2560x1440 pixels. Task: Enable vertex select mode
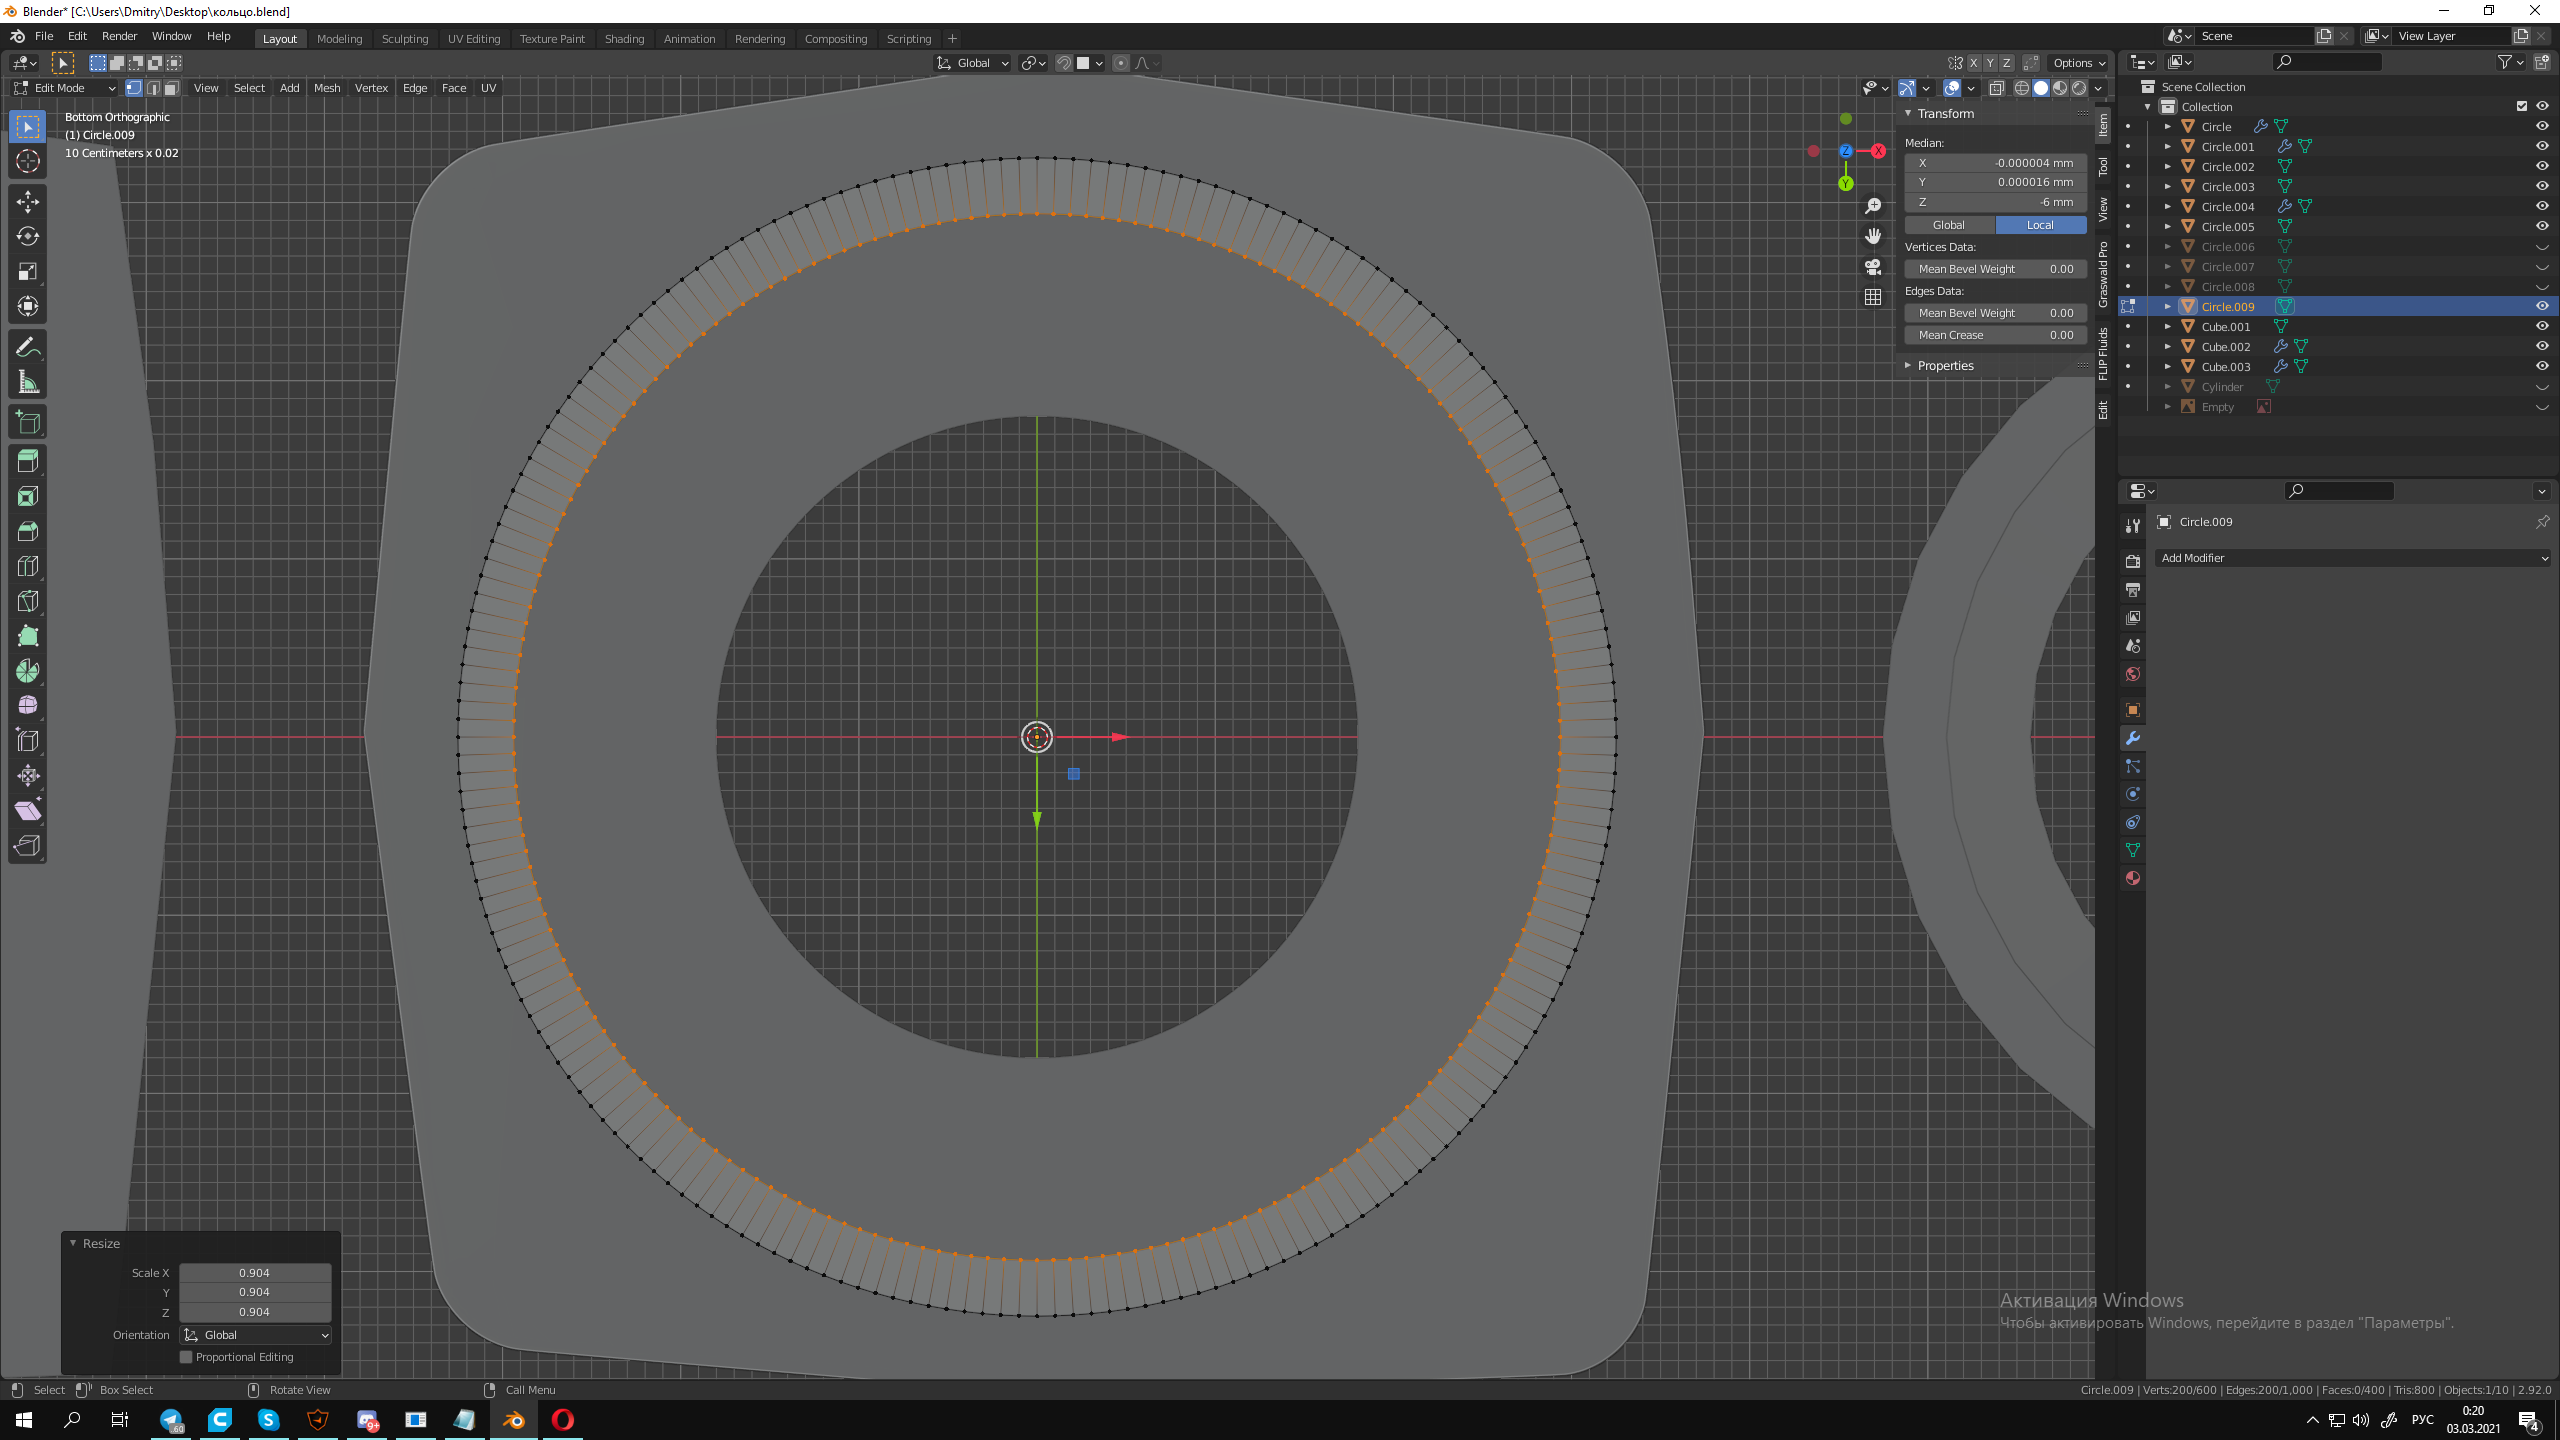(134, 88)
